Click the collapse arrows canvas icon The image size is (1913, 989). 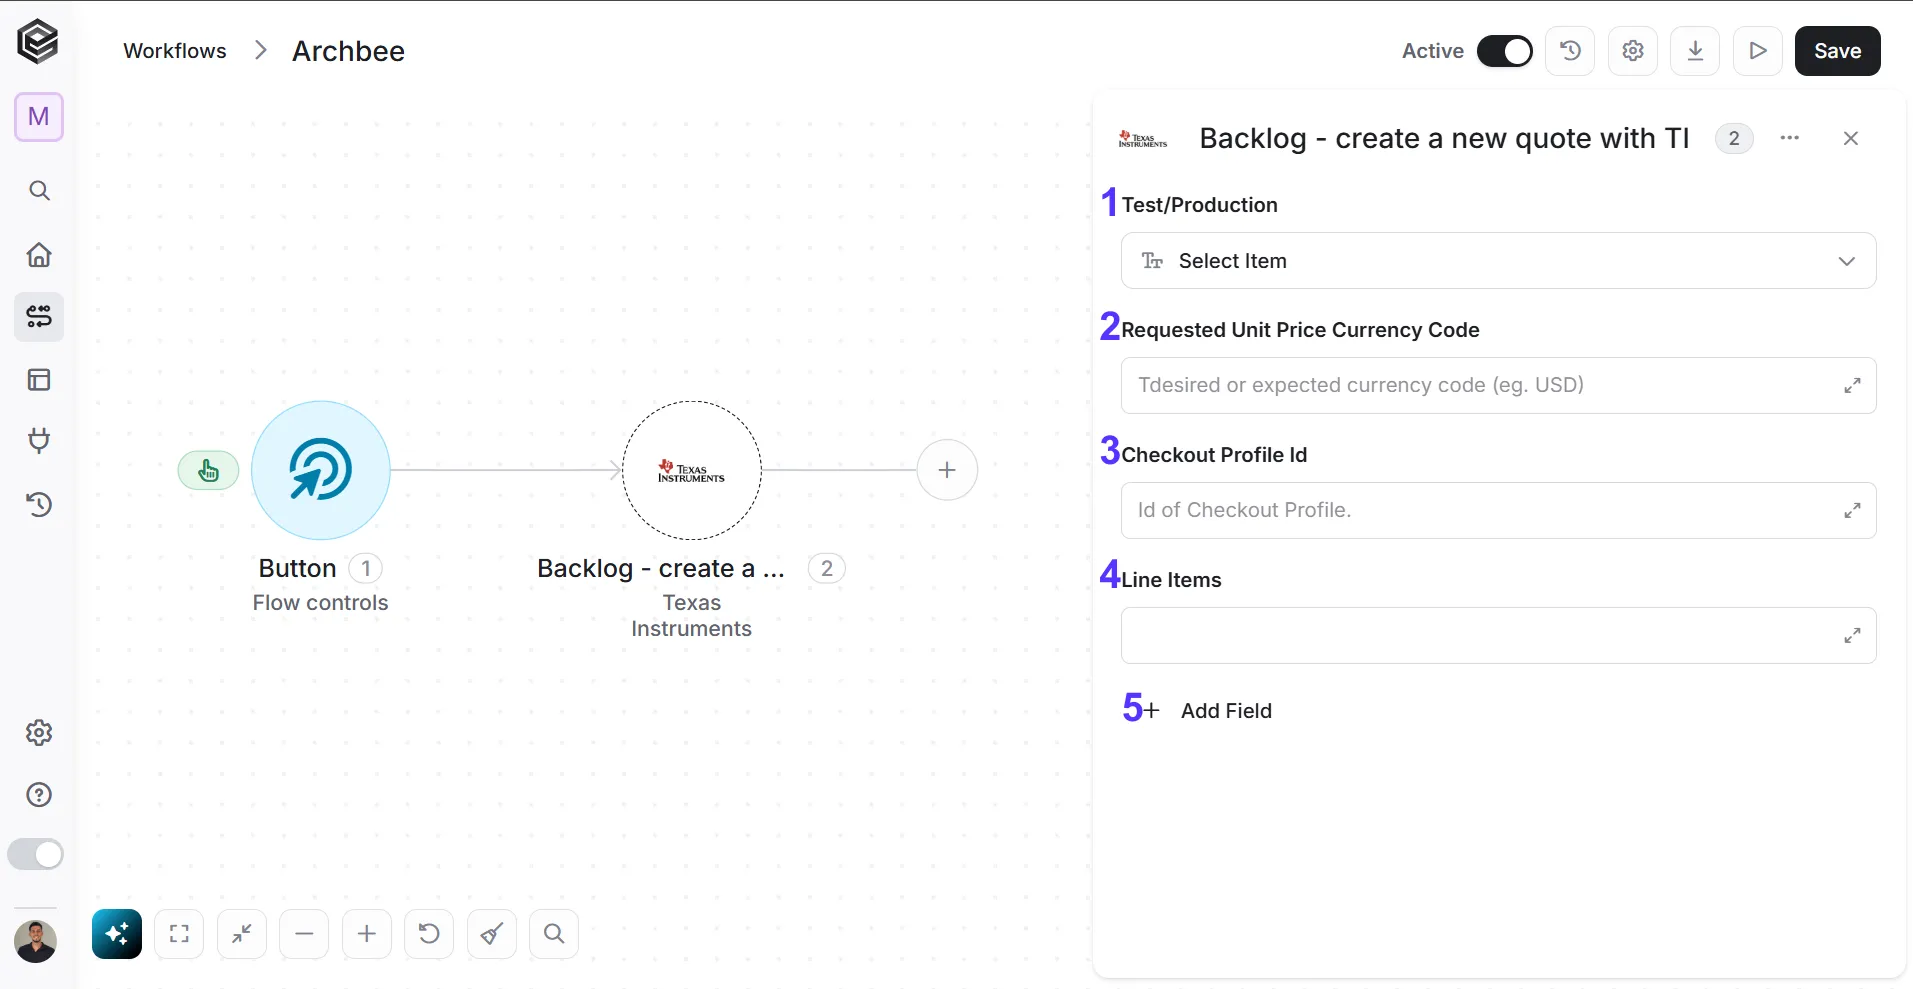[x=242, y=934]
